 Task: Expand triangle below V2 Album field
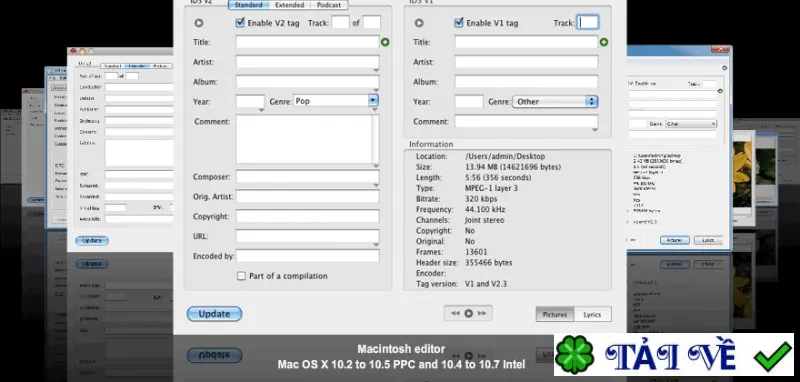point(376,90)
